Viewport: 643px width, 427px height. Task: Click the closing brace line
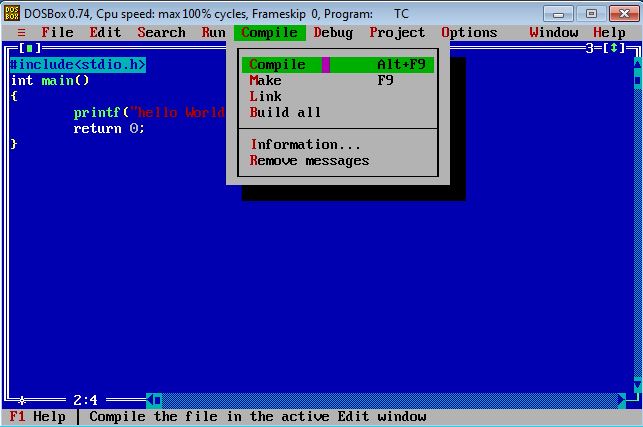pos(14,144)
